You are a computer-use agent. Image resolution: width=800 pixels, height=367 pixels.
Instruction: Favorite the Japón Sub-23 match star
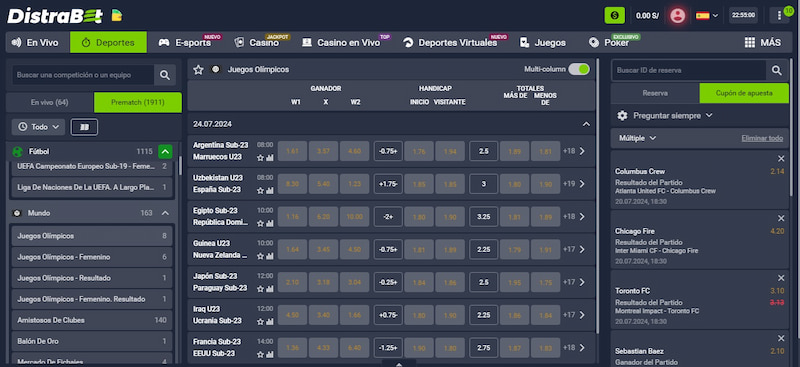[261, 289]
